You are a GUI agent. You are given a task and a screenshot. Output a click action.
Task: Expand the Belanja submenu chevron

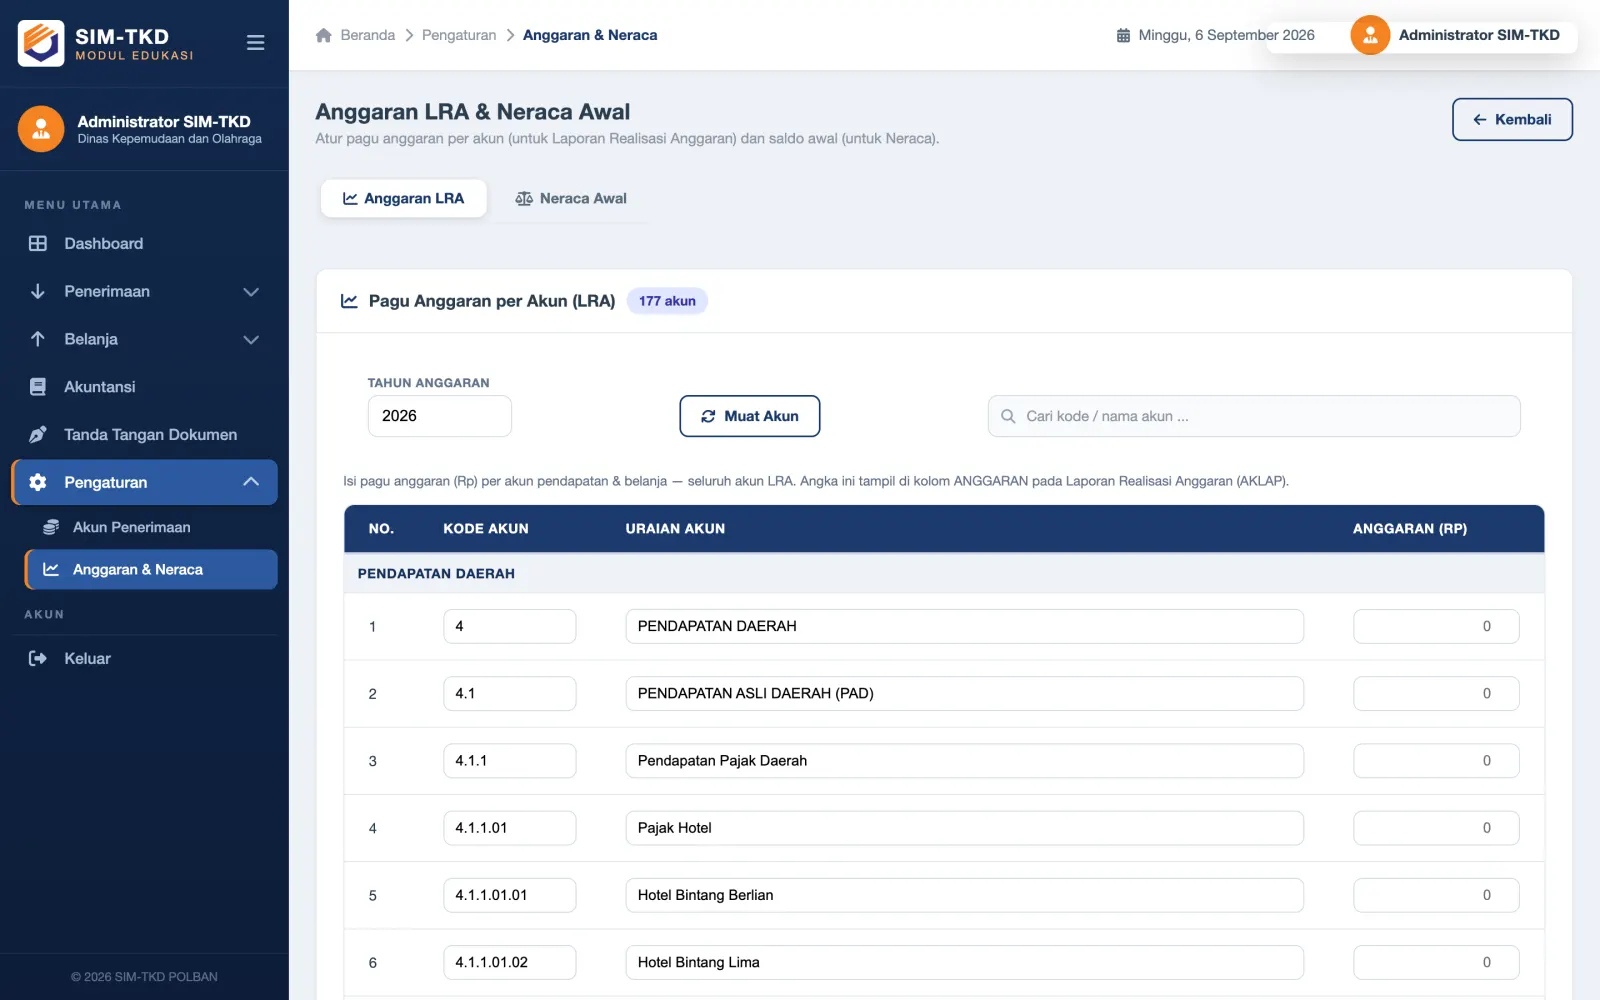pos(251,339)
